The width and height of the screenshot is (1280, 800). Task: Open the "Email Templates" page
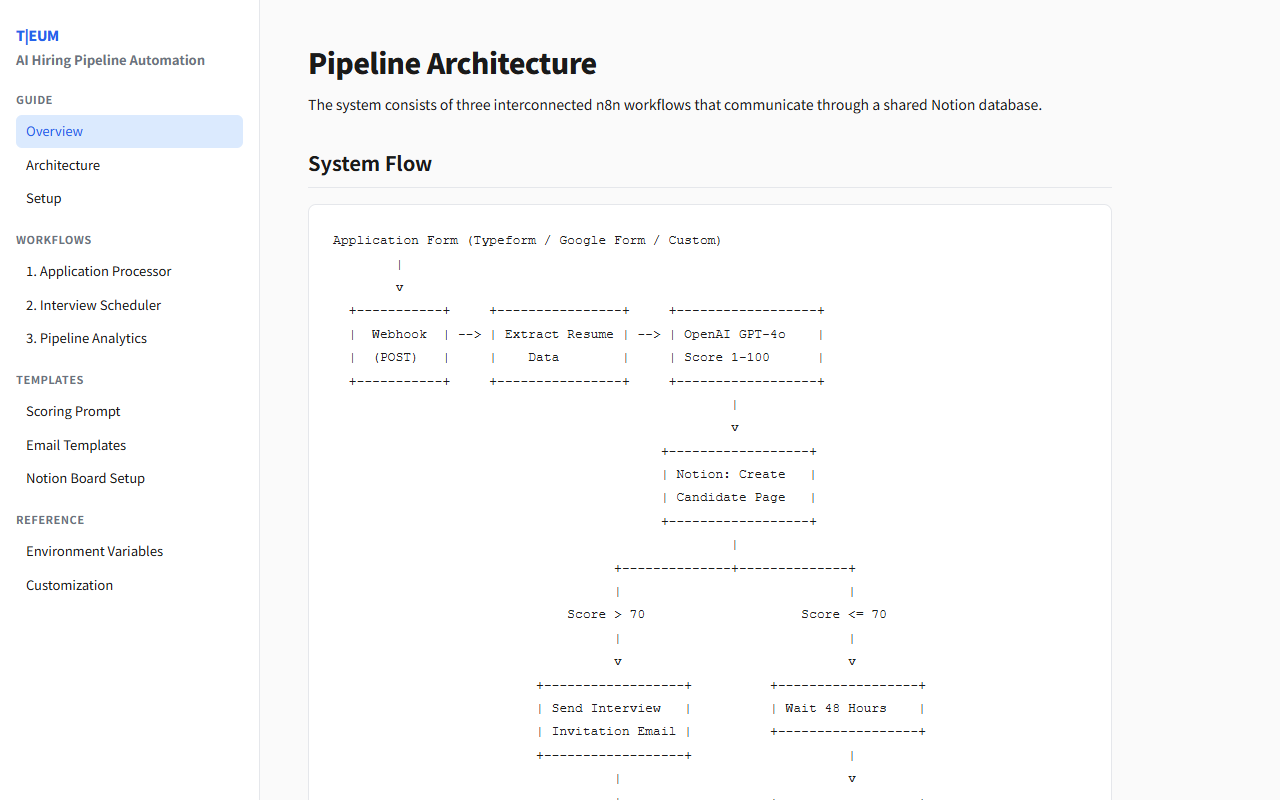pos(76,445)
